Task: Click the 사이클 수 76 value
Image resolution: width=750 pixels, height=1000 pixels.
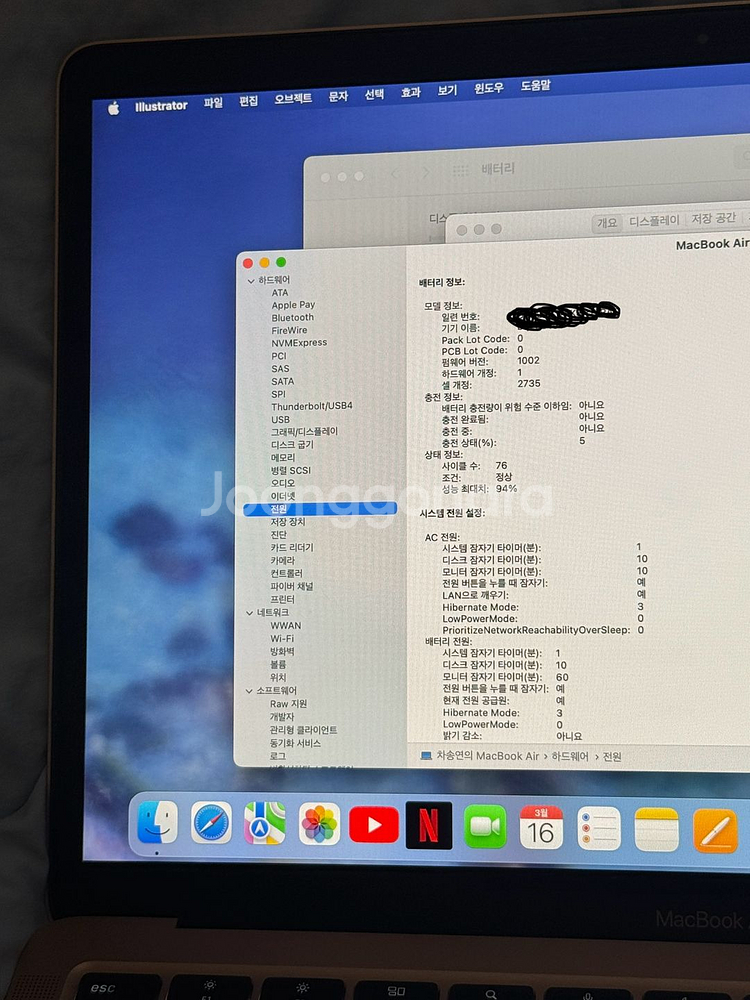Action: tap(501, 466)
